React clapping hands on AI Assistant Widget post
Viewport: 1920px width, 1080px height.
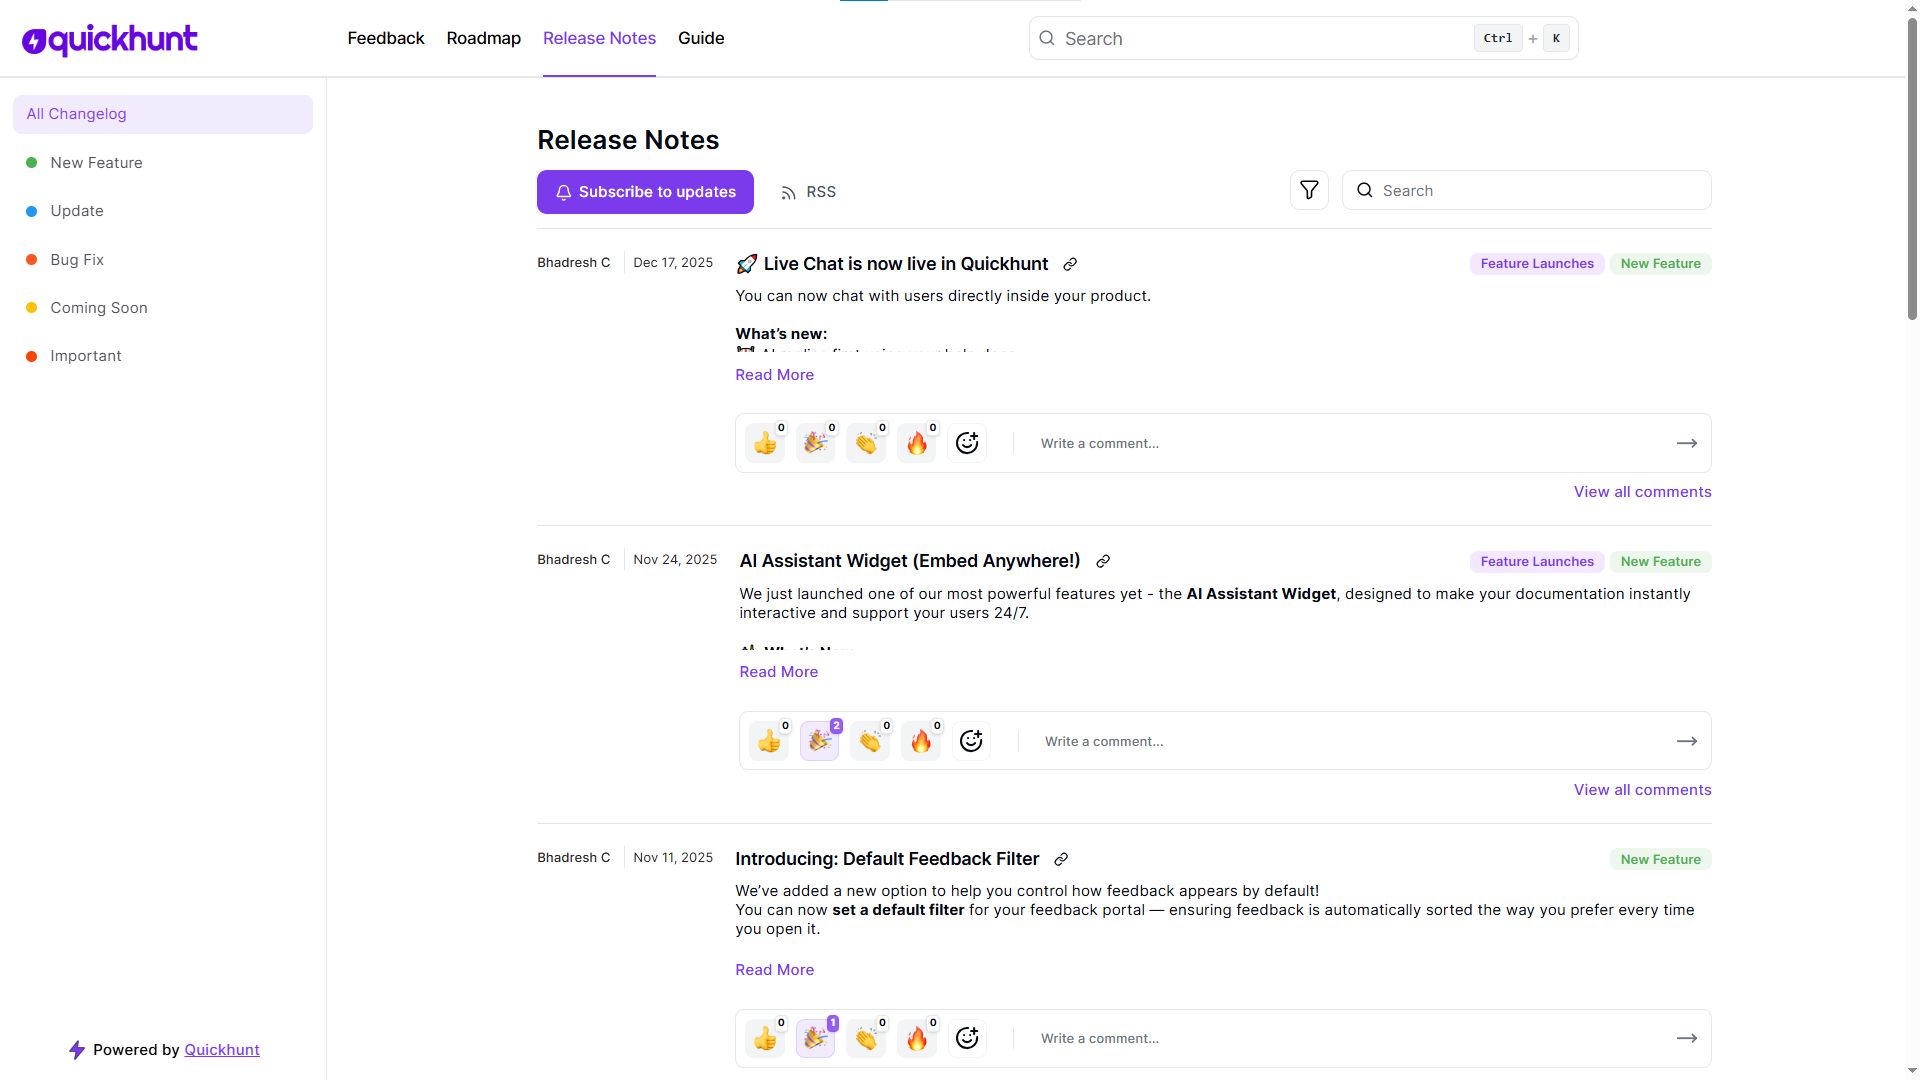coord(870,741)
